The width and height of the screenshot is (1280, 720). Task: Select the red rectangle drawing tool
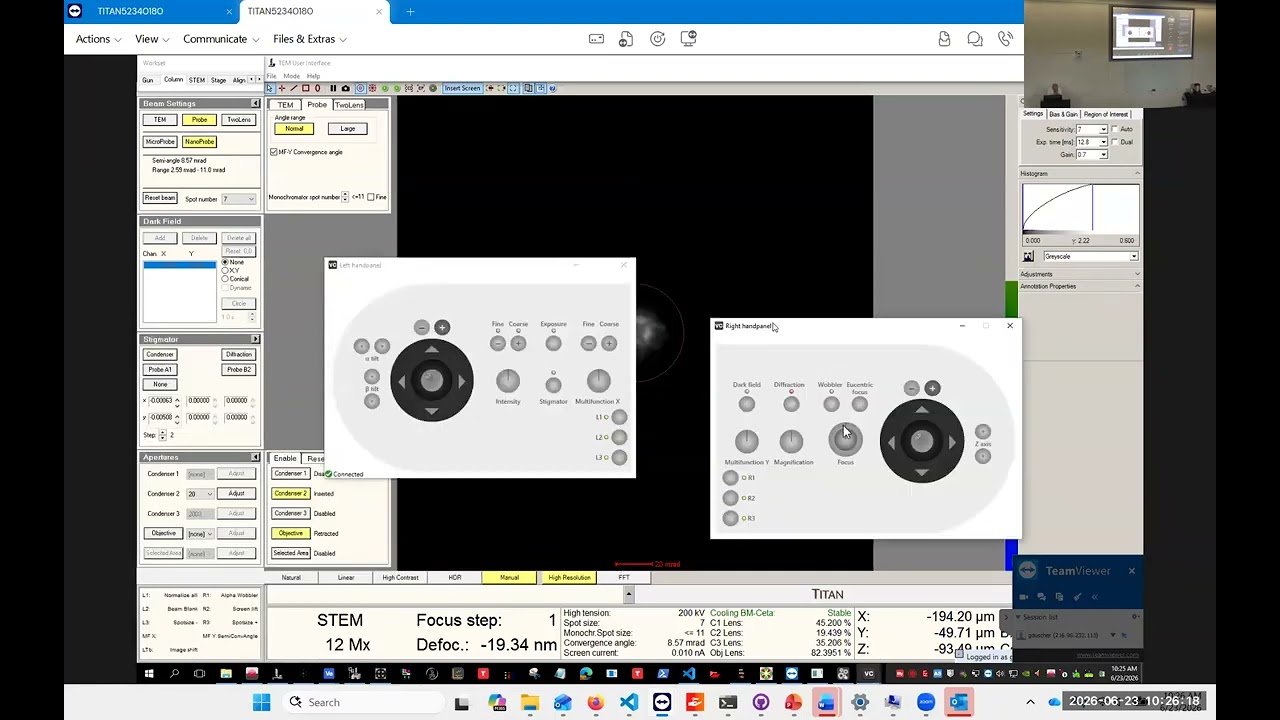[306, 88]
